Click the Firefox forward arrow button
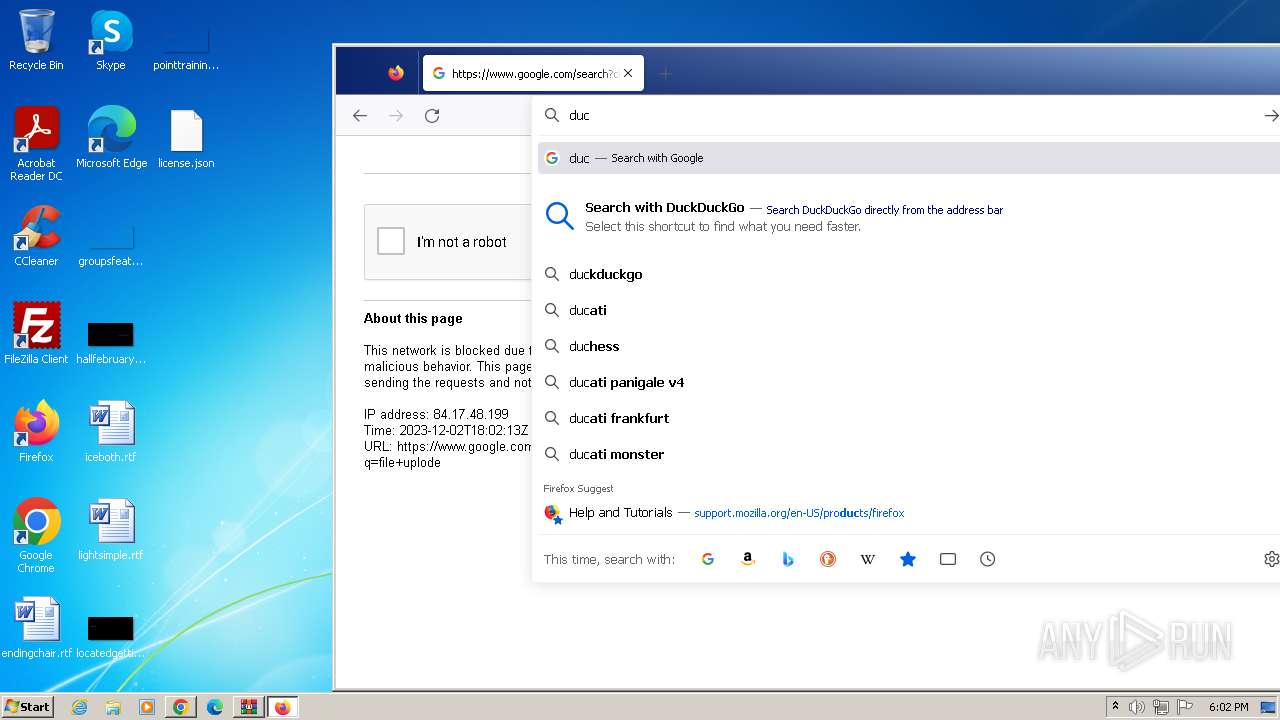 pos(396,116)
